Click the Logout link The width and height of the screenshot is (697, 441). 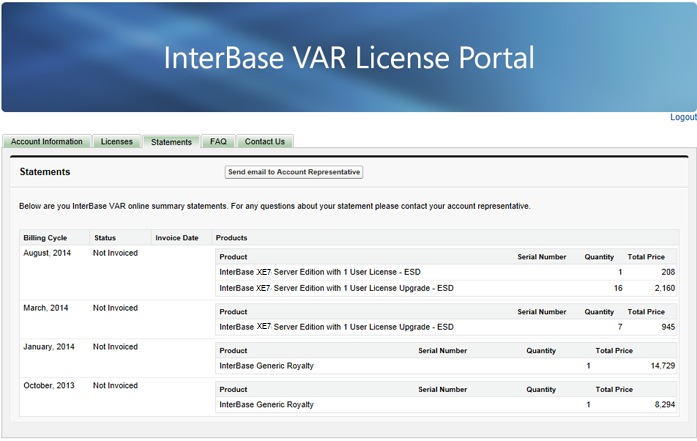(x=683, y=117)
